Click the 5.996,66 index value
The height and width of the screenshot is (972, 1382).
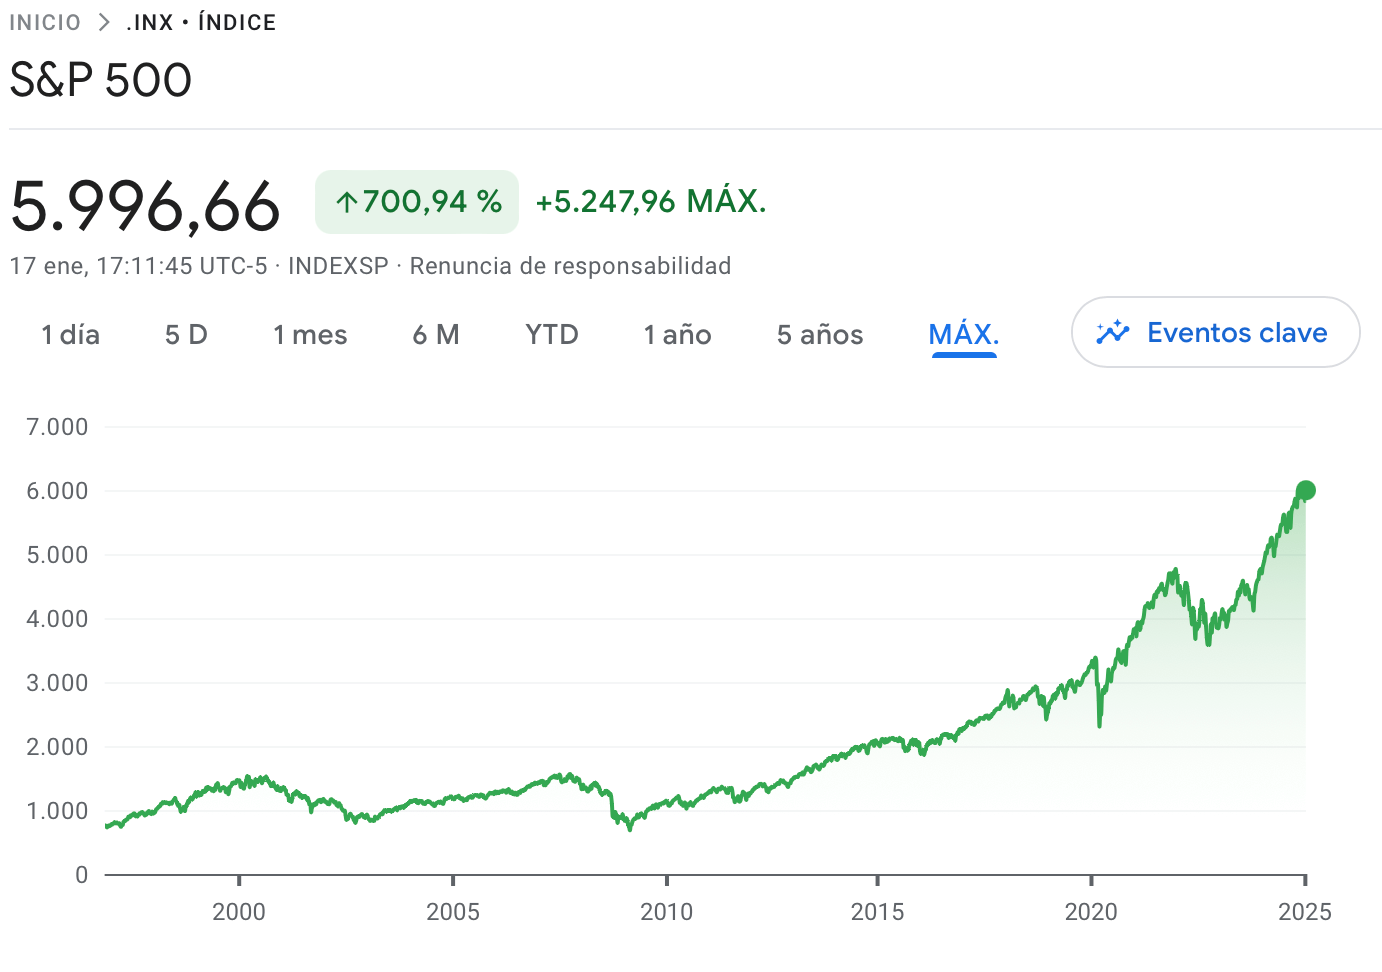[x=146, y=206]
